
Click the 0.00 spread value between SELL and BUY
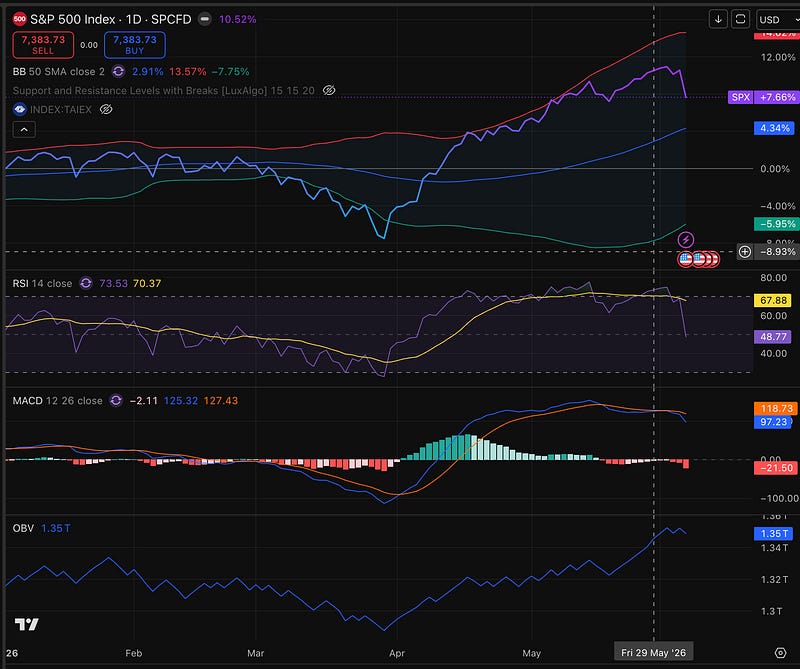click(x=89, y=45)
